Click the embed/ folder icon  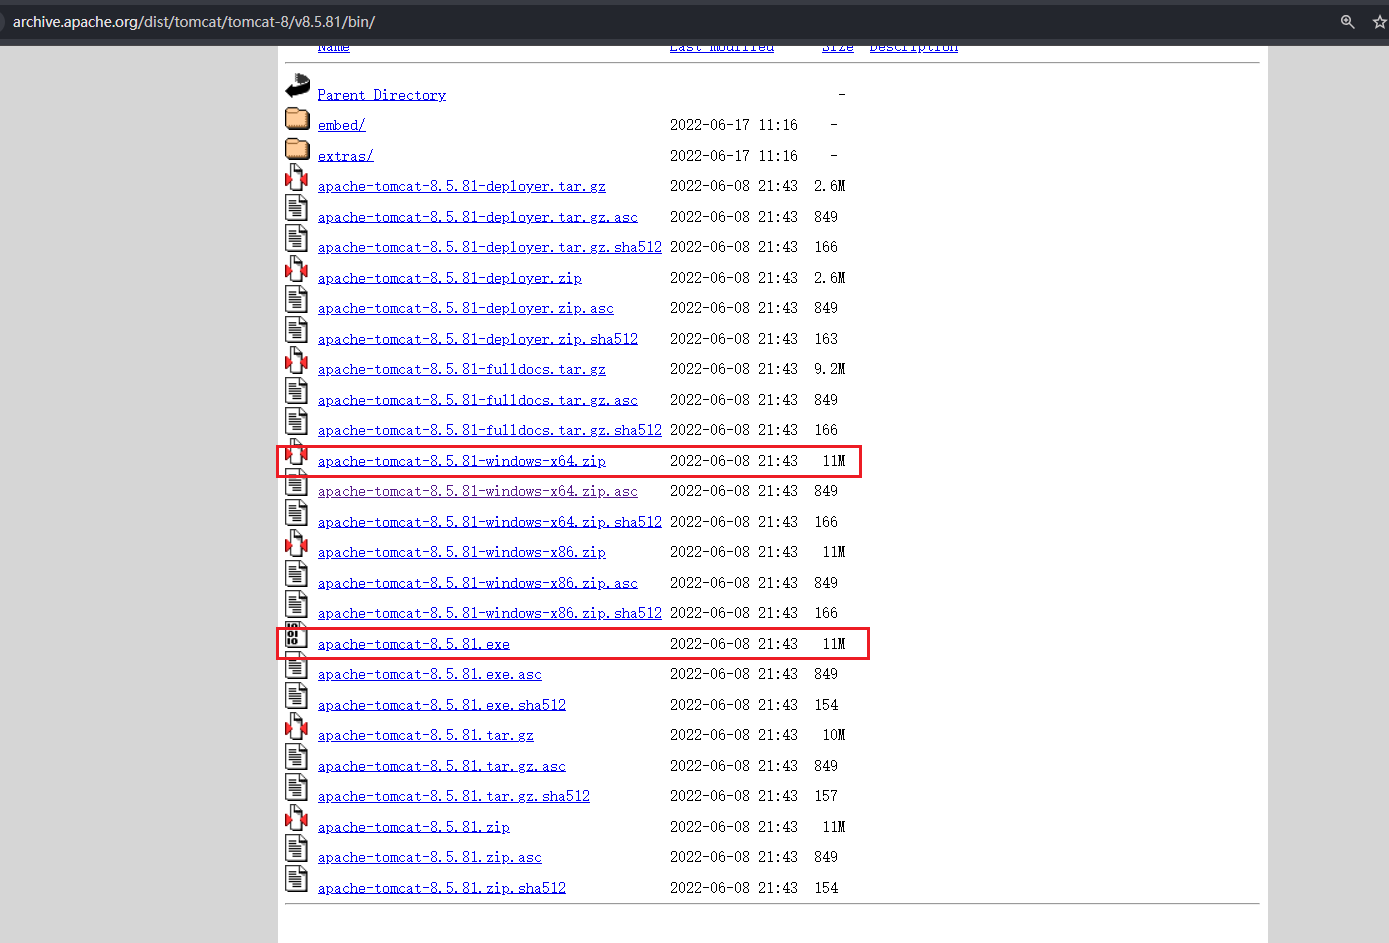[x=297, y=119]
